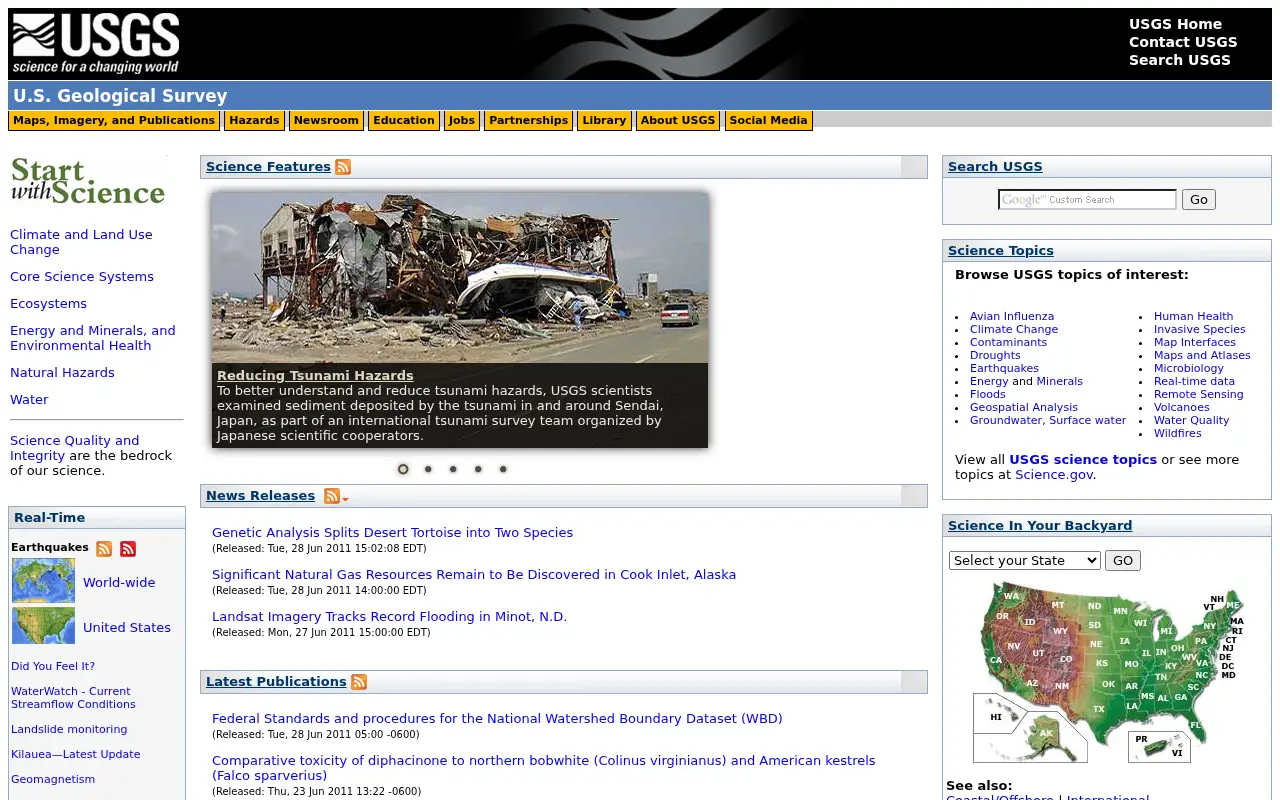Open the Science Features RSS feed icon
The width and height of the screenshot is (1280, 800).
pos(343,167)
